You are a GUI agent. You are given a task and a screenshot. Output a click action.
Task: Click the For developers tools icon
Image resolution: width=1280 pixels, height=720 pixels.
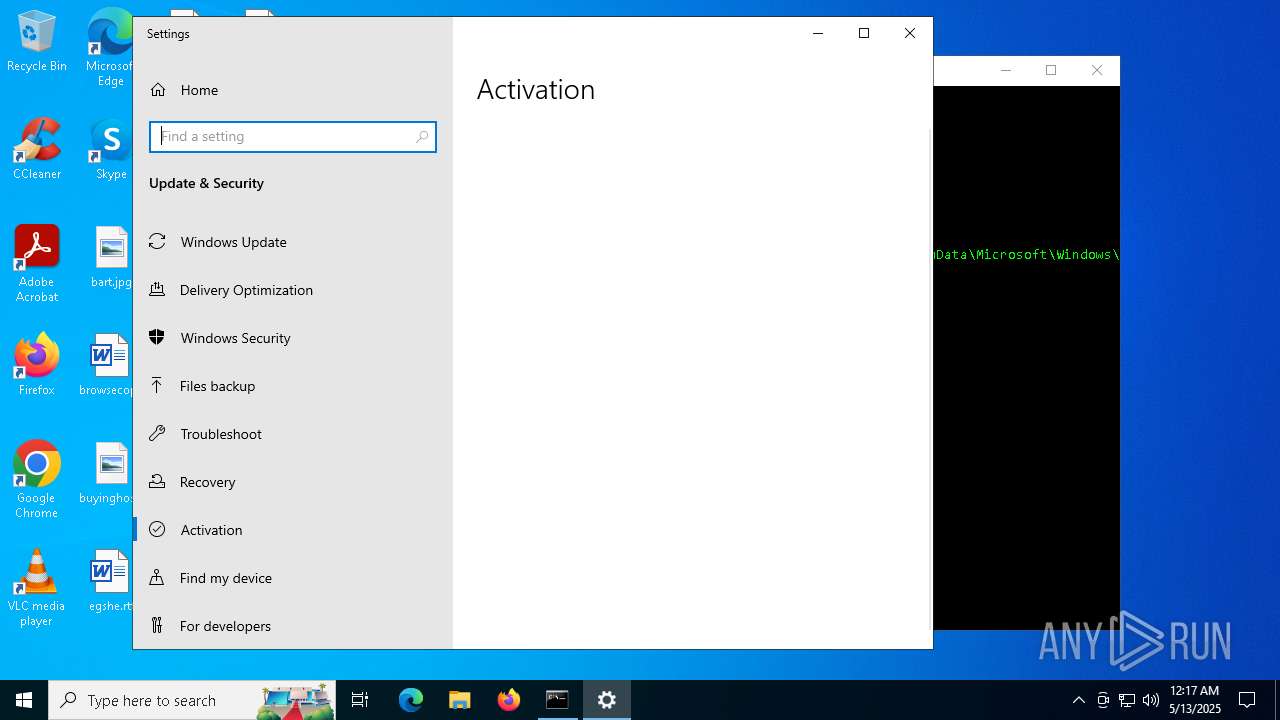[x=157, y=625]
